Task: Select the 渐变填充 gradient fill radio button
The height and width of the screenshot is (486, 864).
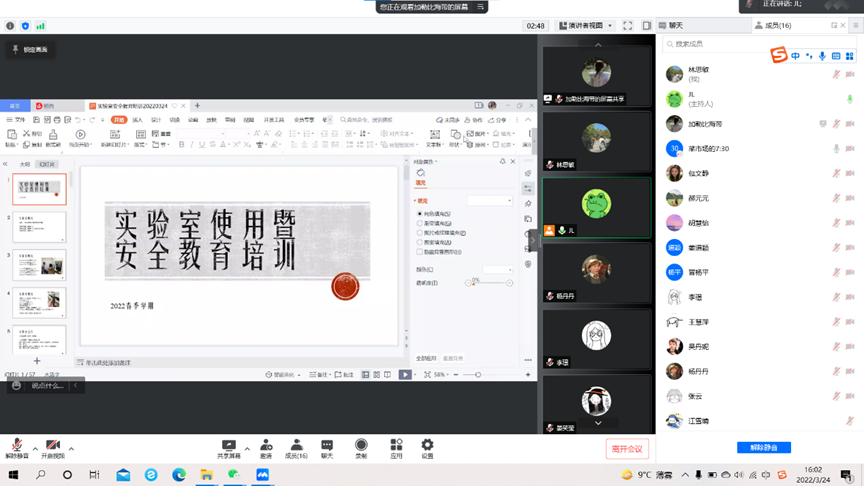Action: coord(420,223)
